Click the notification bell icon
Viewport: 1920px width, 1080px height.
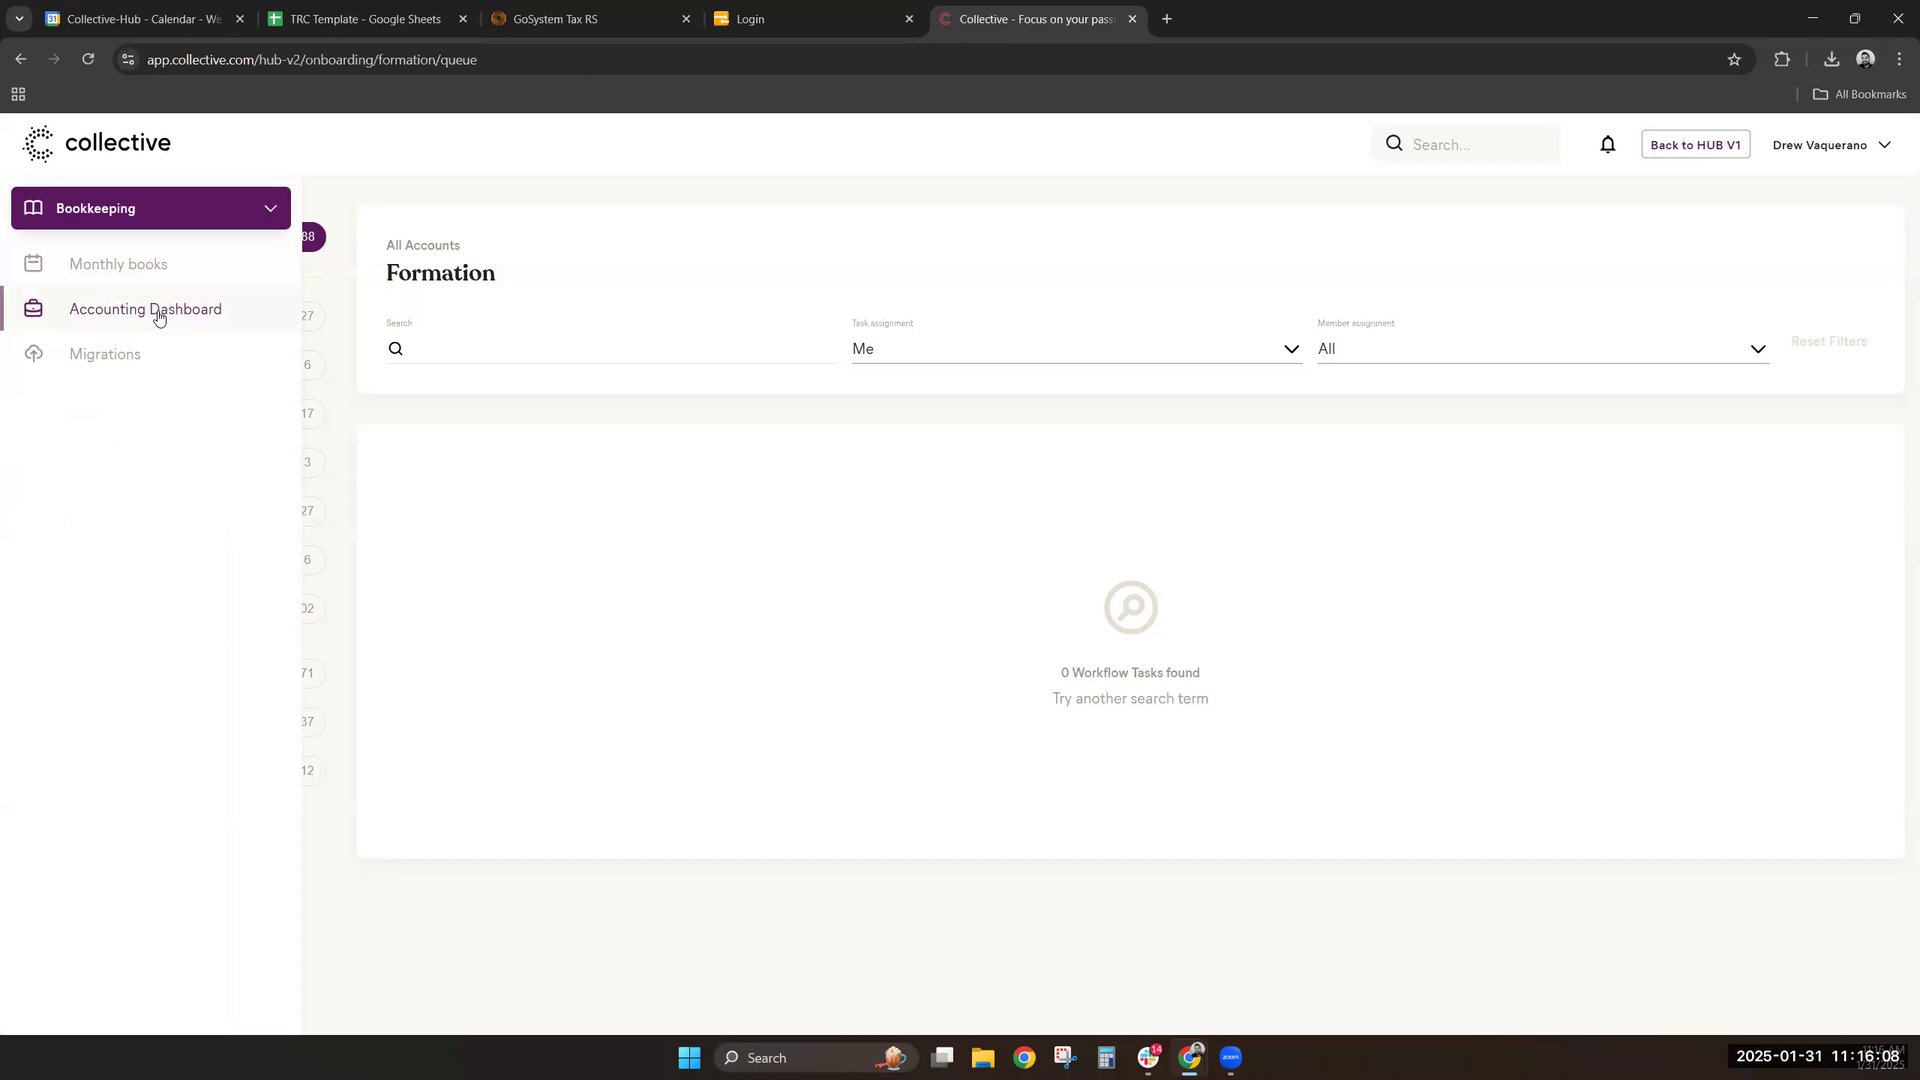tap(1607, 145)
